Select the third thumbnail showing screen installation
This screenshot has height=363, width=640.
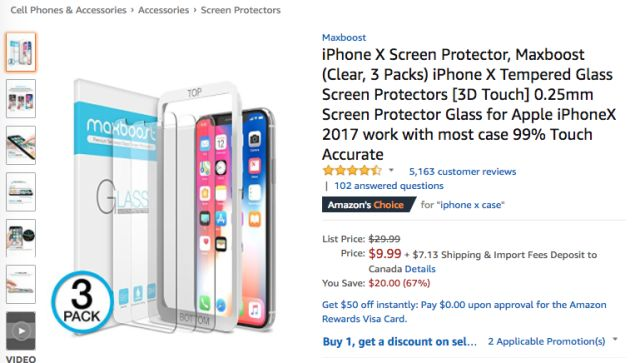point(21,145)
